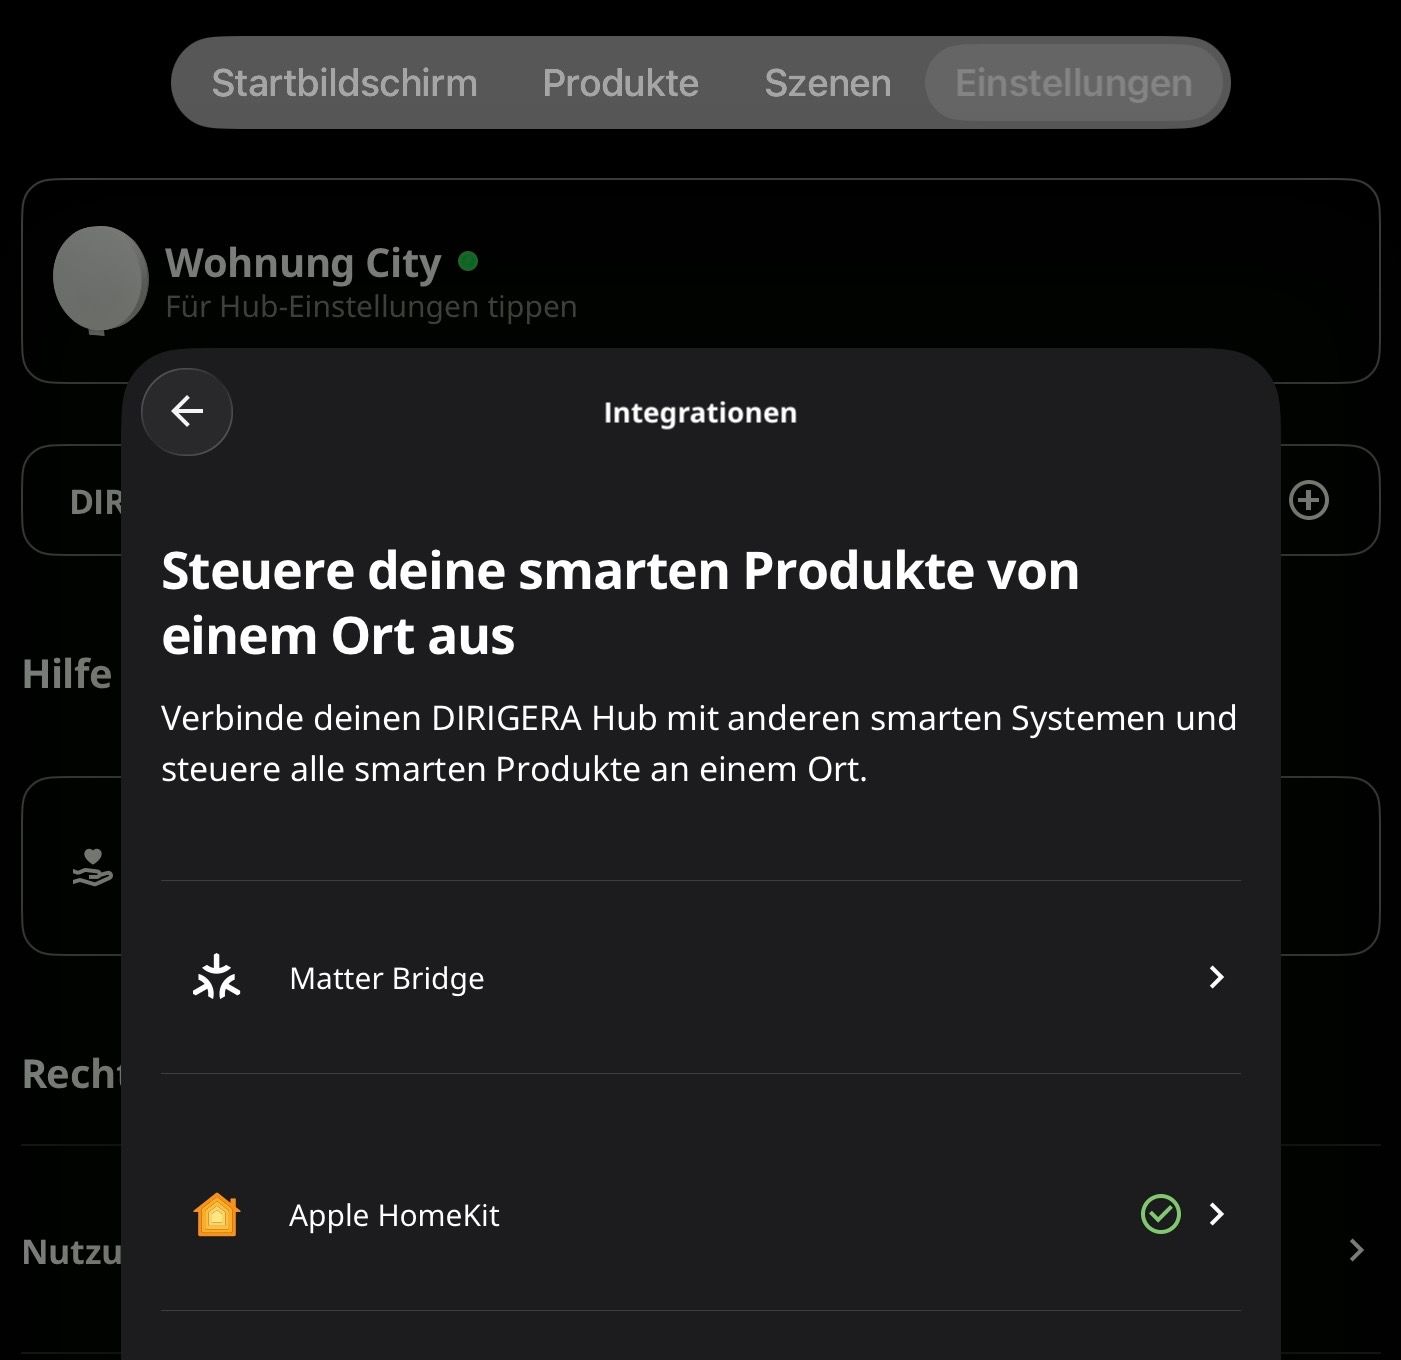Tap the plus circle add icon
The height and width of the screenshot is (1360, 1401).
[1309, 500]
